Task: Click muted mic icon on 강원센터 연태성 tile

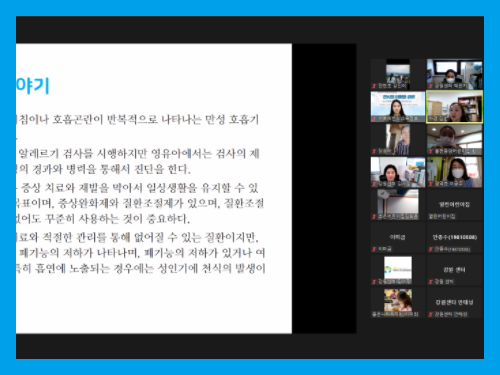Action: 431,314
